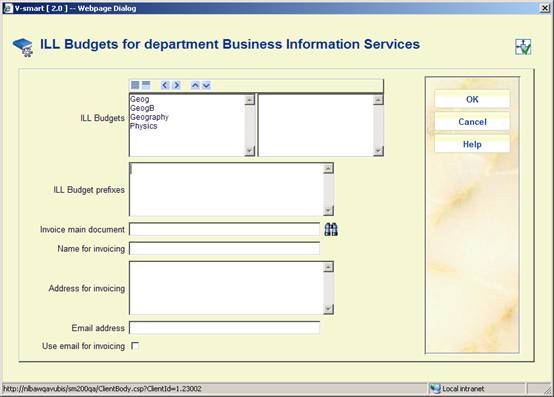
Task: Move selected budget left with arrow icon
Action: [165, 85]
